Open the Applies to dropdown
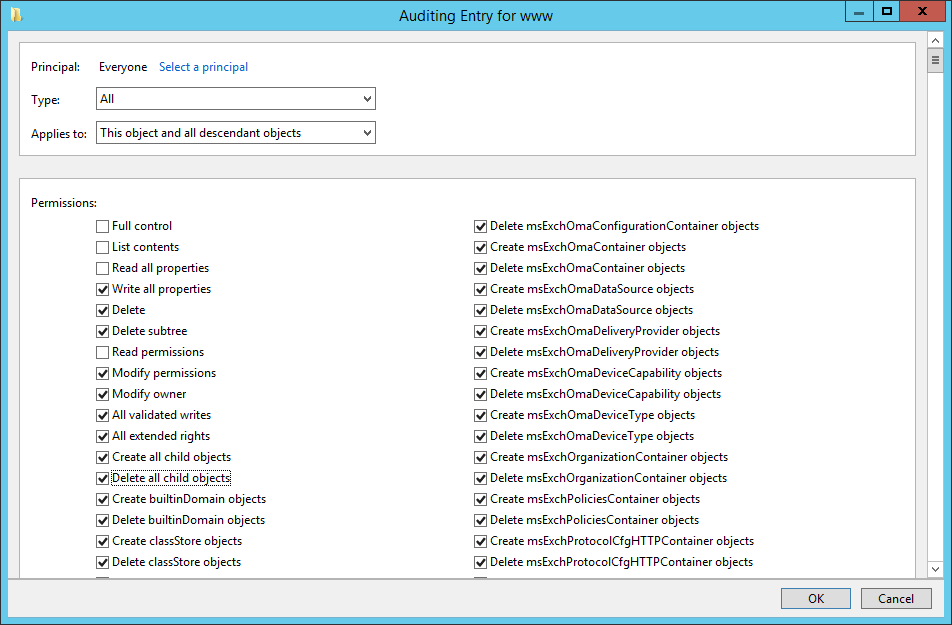 236,133
